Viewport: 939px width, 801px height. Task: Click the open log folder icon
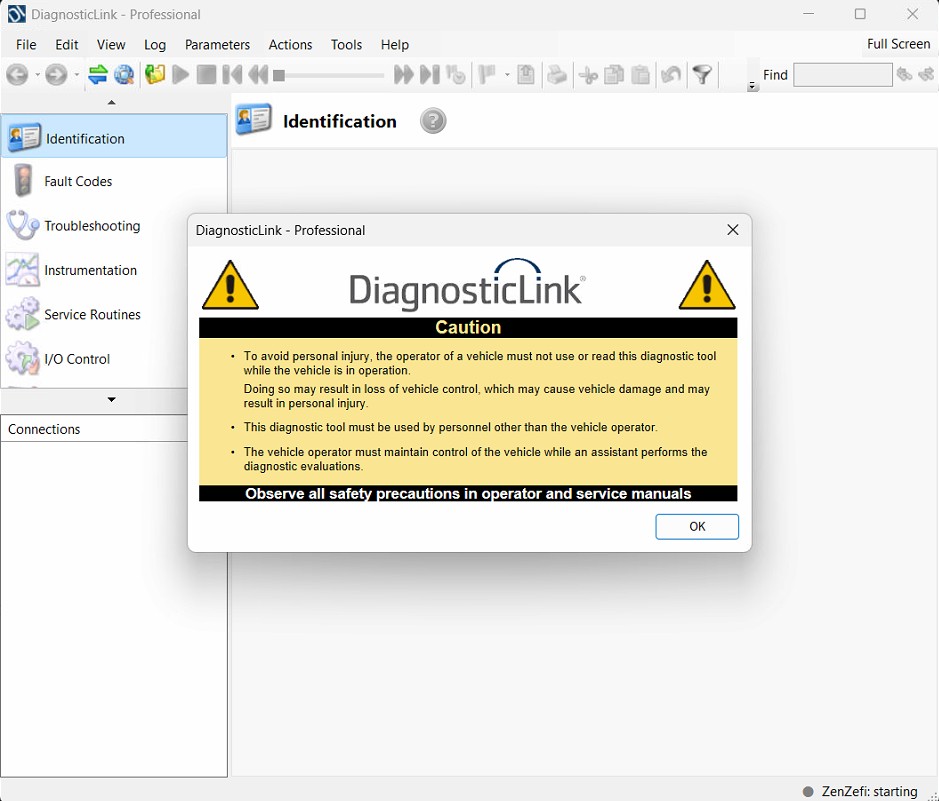click(x=154, y=75)
